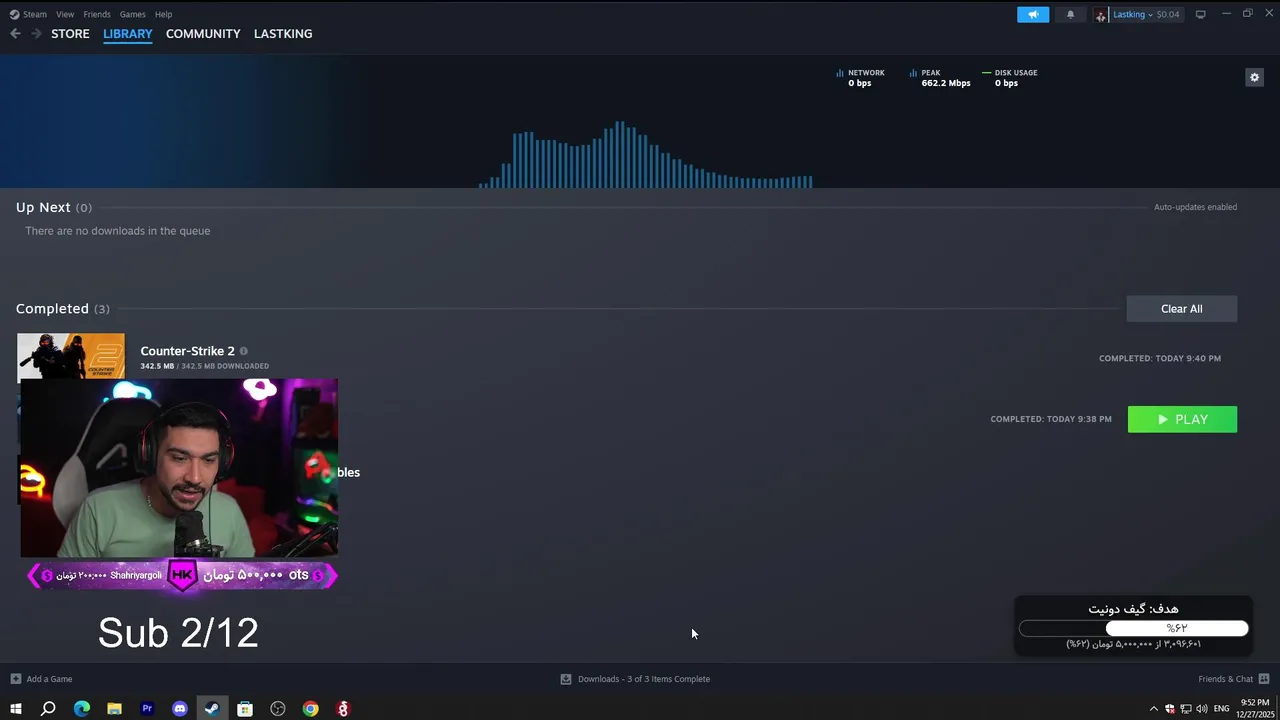Image resolution: width=1280 pixels, height=720 pixels.
Task: Click Clear All completed downloads
Action: 1181,309
